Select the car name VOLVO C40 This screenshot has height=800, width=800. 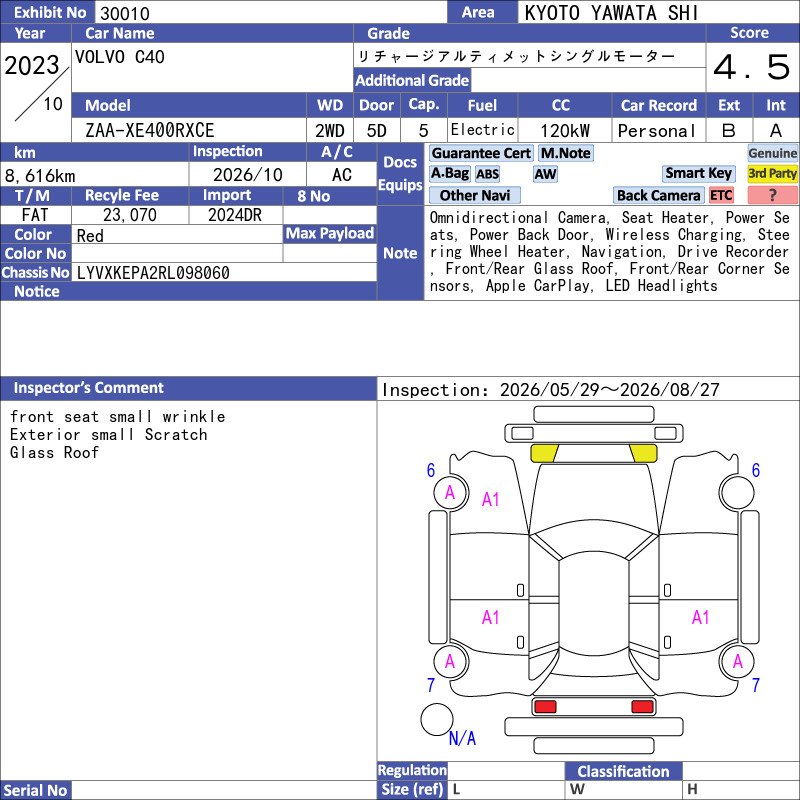point(119,57)
